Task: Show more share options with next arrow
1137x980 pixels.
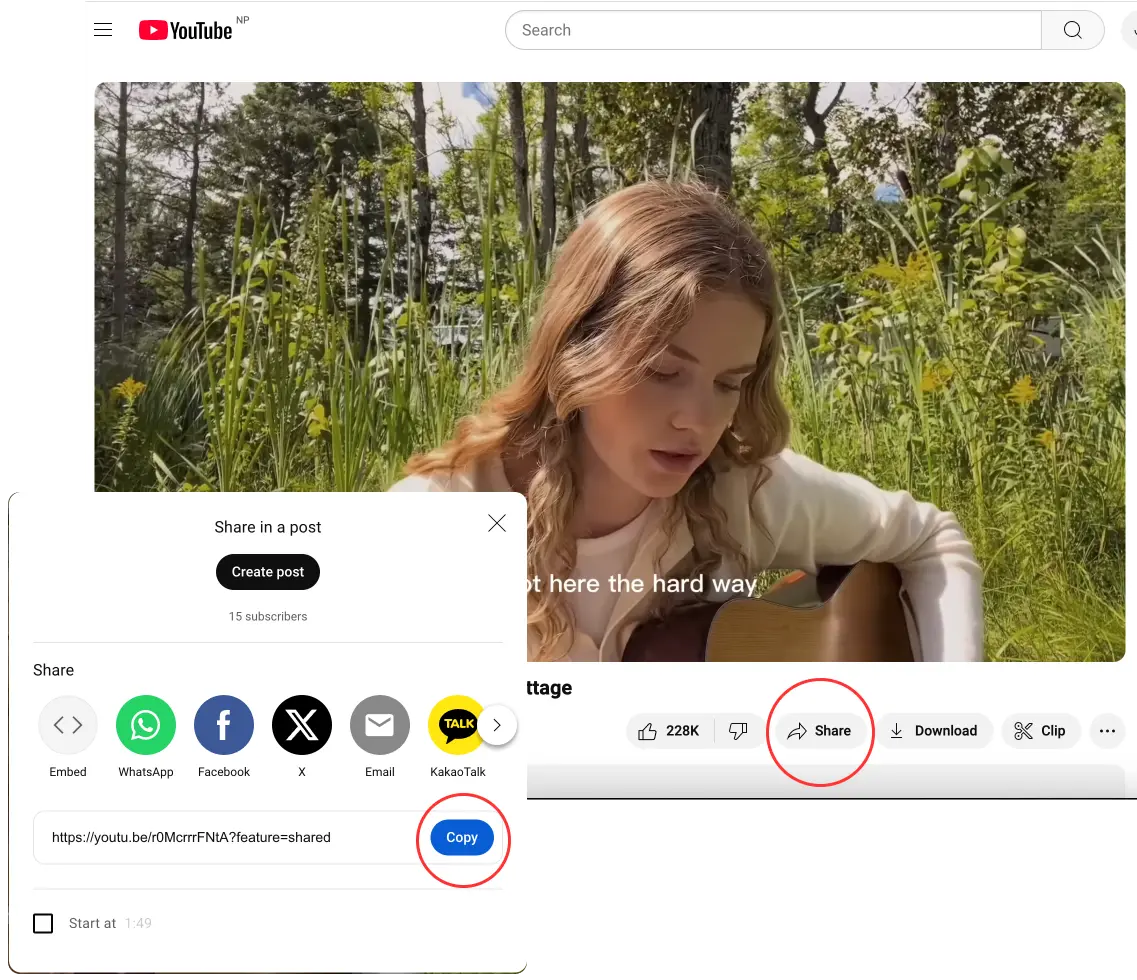Action: pyautogui.click(x=497, y=725)
